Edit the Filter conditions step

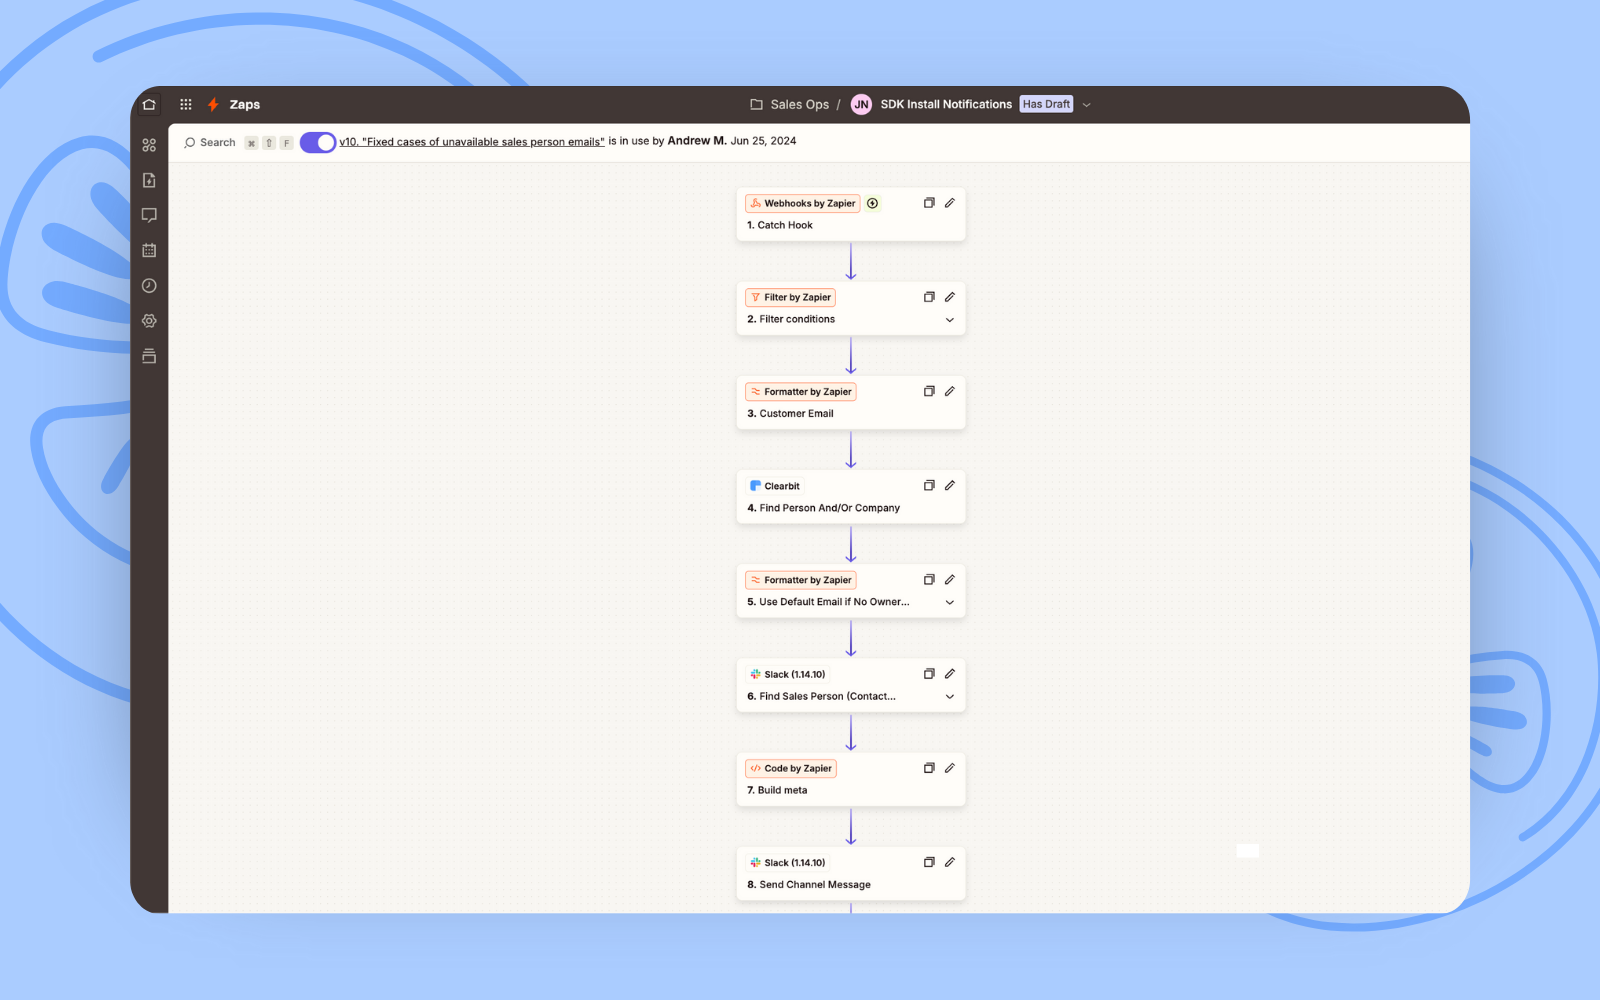coord(950,297)
